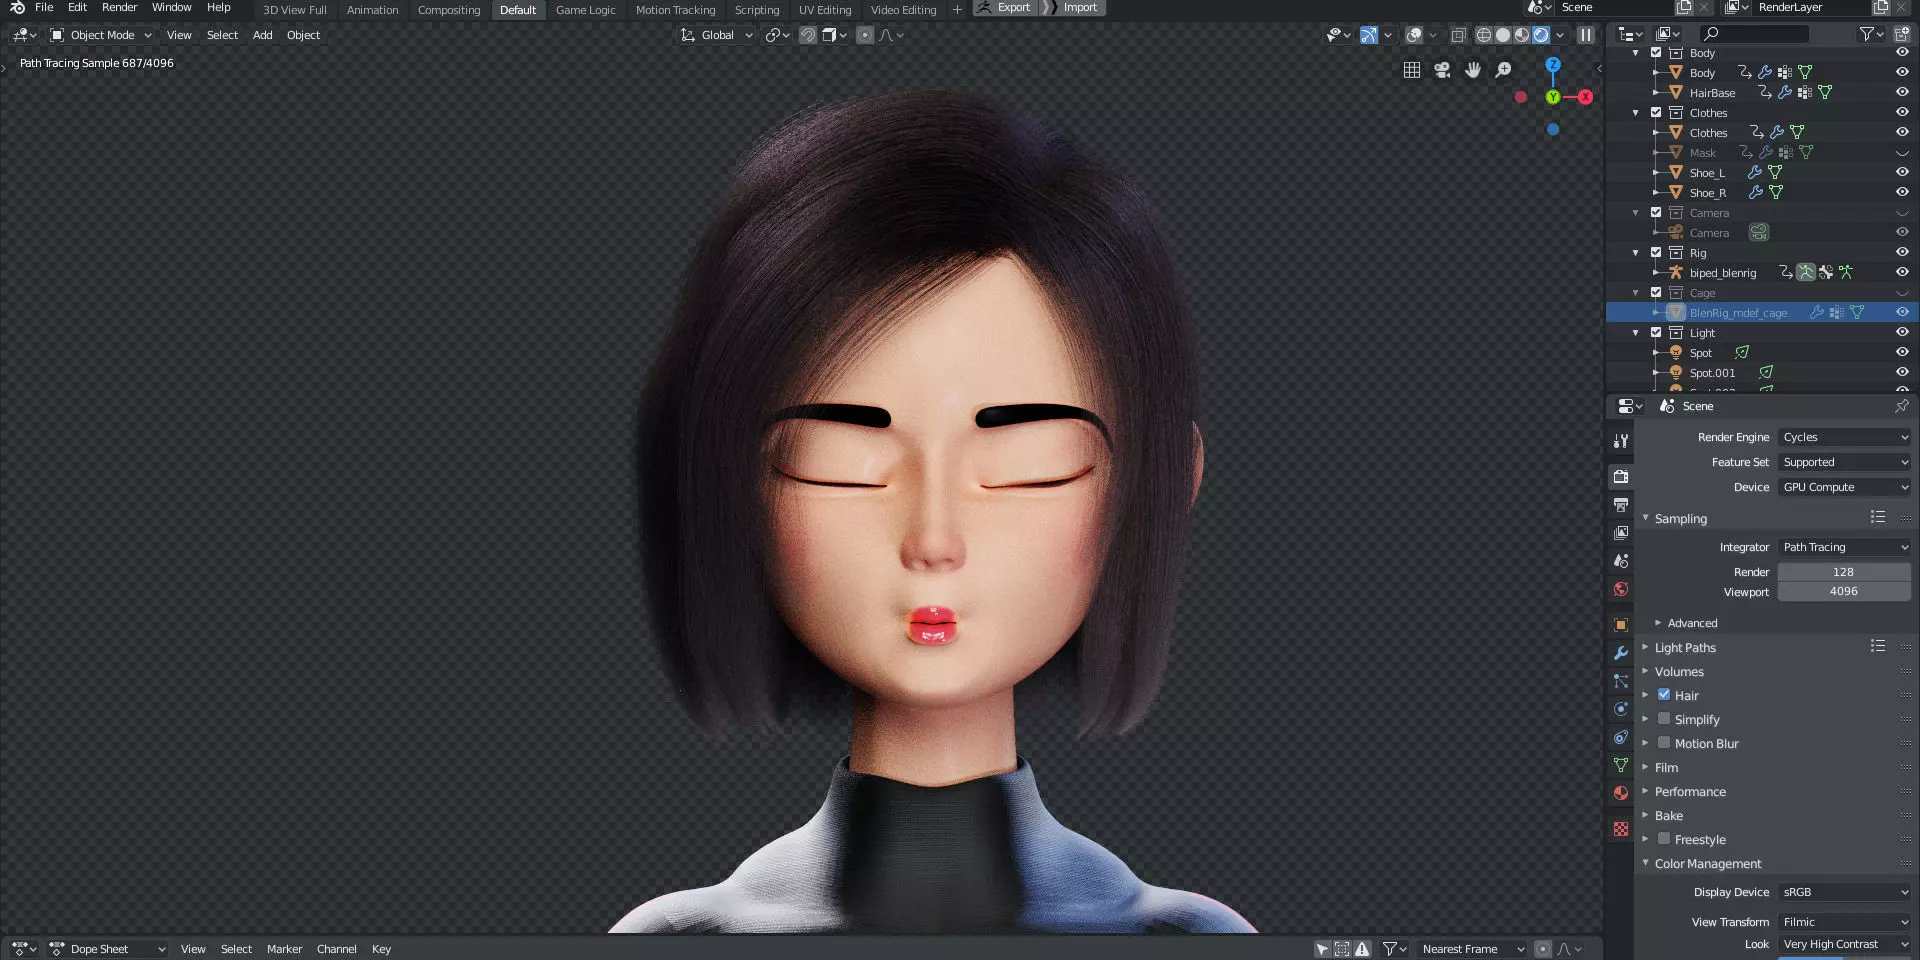The width and height of the screenshot is (1920, 960).
Task: Open the Material properties tab
Action: tap(1621, 793)
